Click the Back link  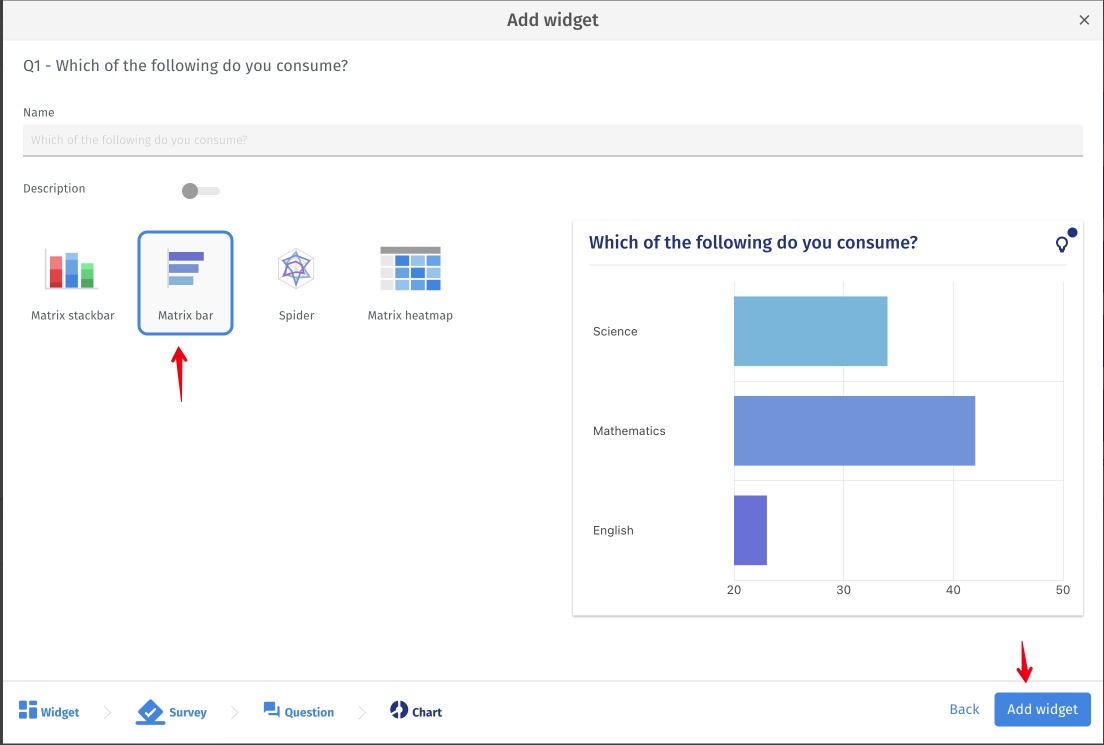964,709
